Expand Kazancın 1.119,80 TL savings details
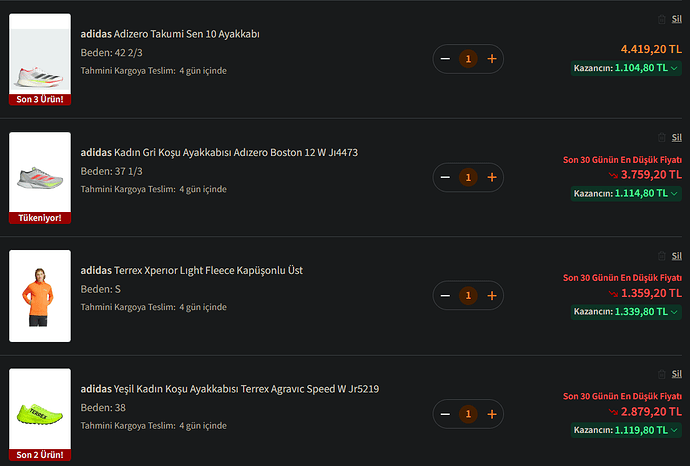This screenshot has height=466, width=690. [x=675, y=429]
